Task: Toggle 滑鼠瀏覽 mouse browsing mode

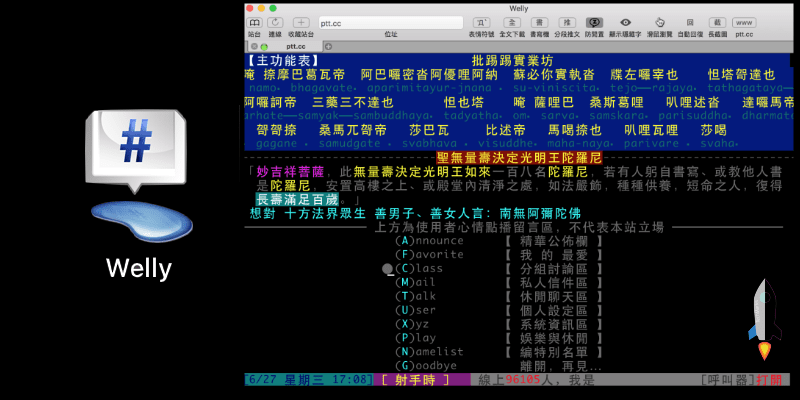Action: 660,22
